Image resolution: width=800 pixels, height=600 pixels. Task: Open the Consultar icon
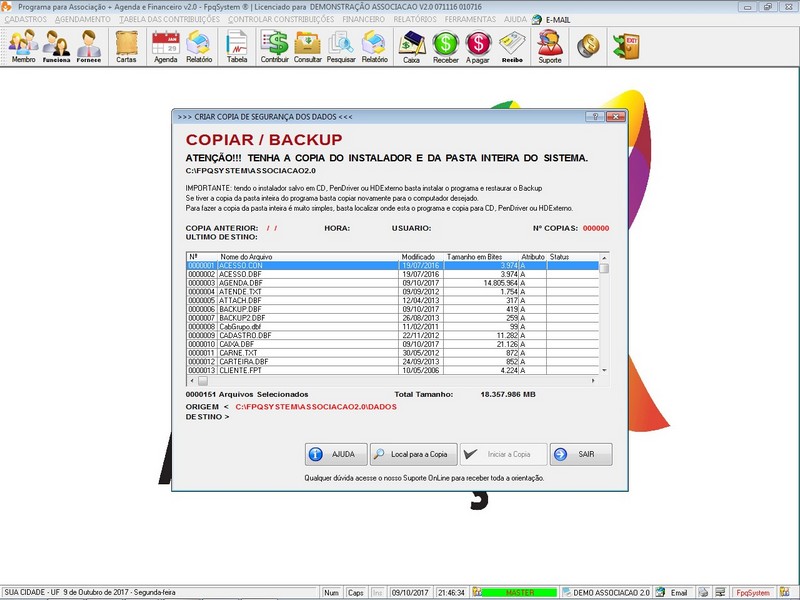(308, 46)
